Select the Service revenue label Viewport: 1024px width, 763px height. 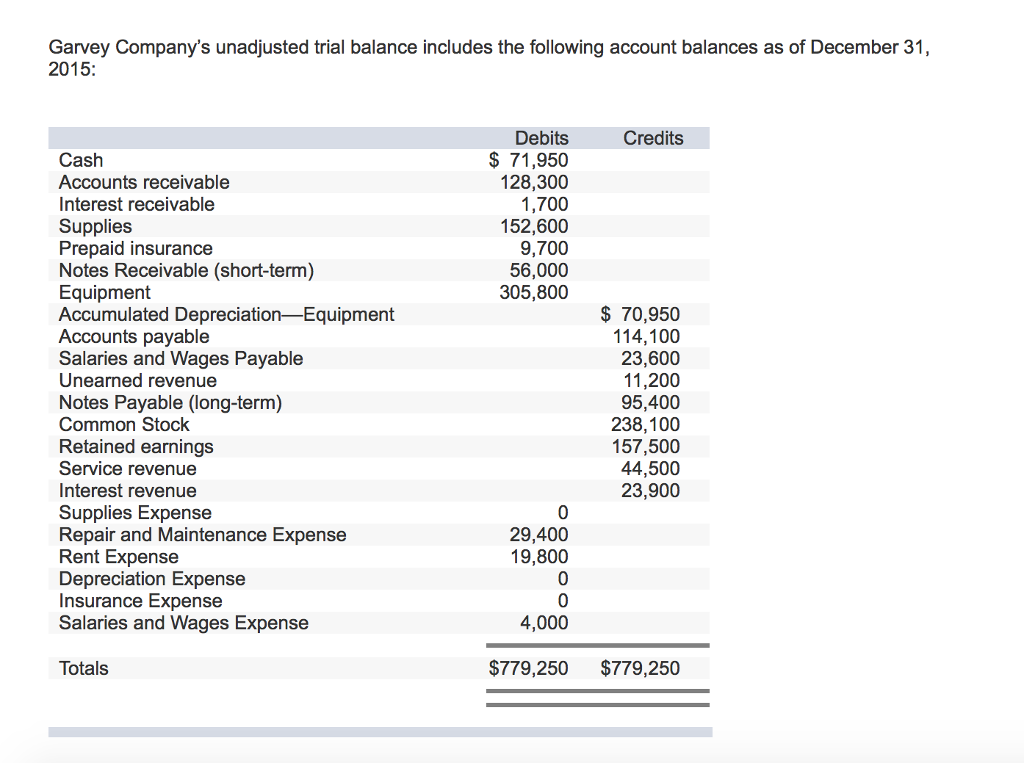(x=127, y=469)
